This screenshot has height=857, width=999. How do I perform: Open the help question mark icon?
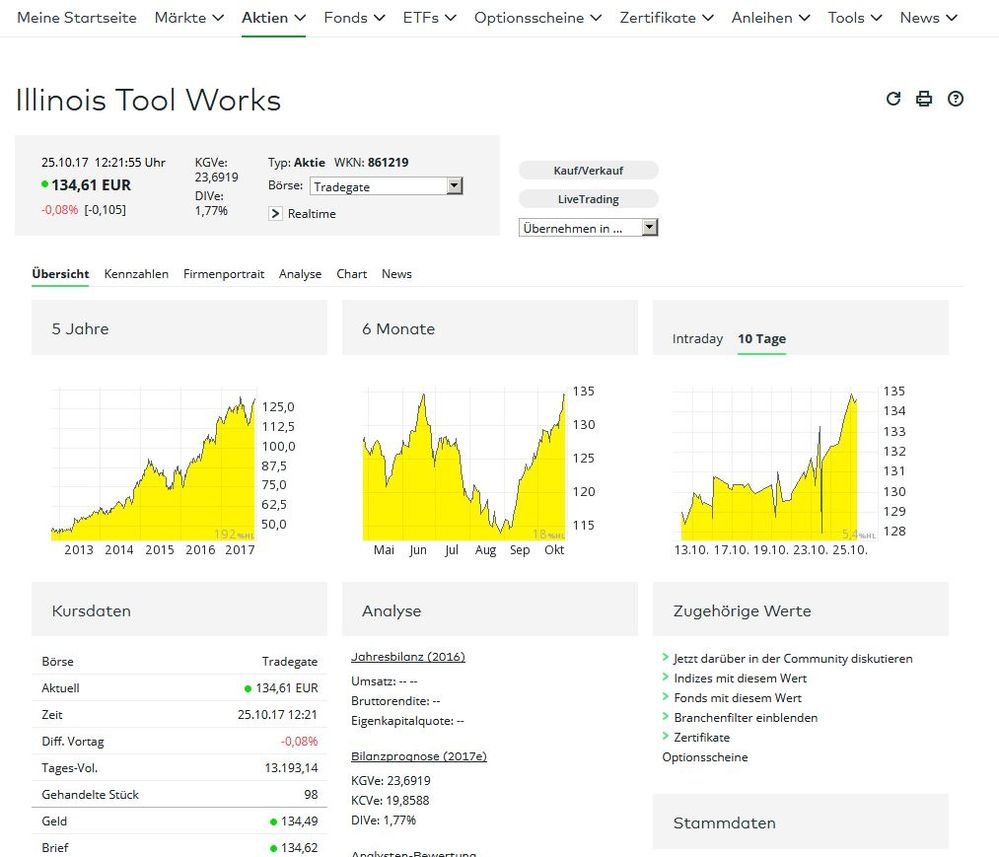coord(955,98)
